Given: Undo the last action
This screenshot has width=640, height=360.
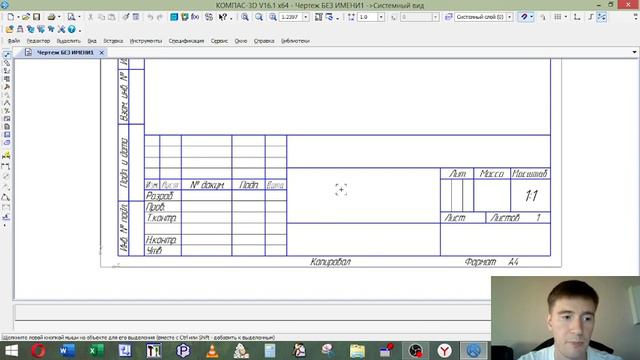Looking at the screenshot, I should point(150,17).
